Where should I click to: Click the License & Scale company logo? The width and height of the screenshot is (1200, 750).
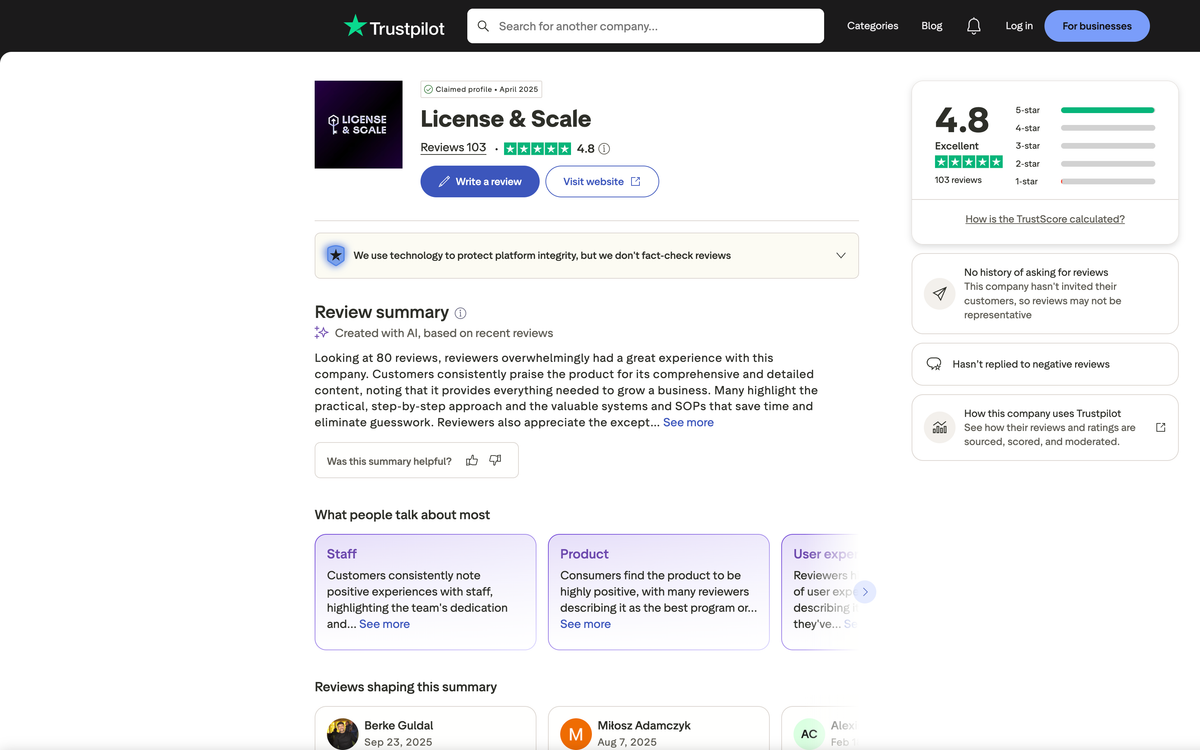tap(358, 125)
